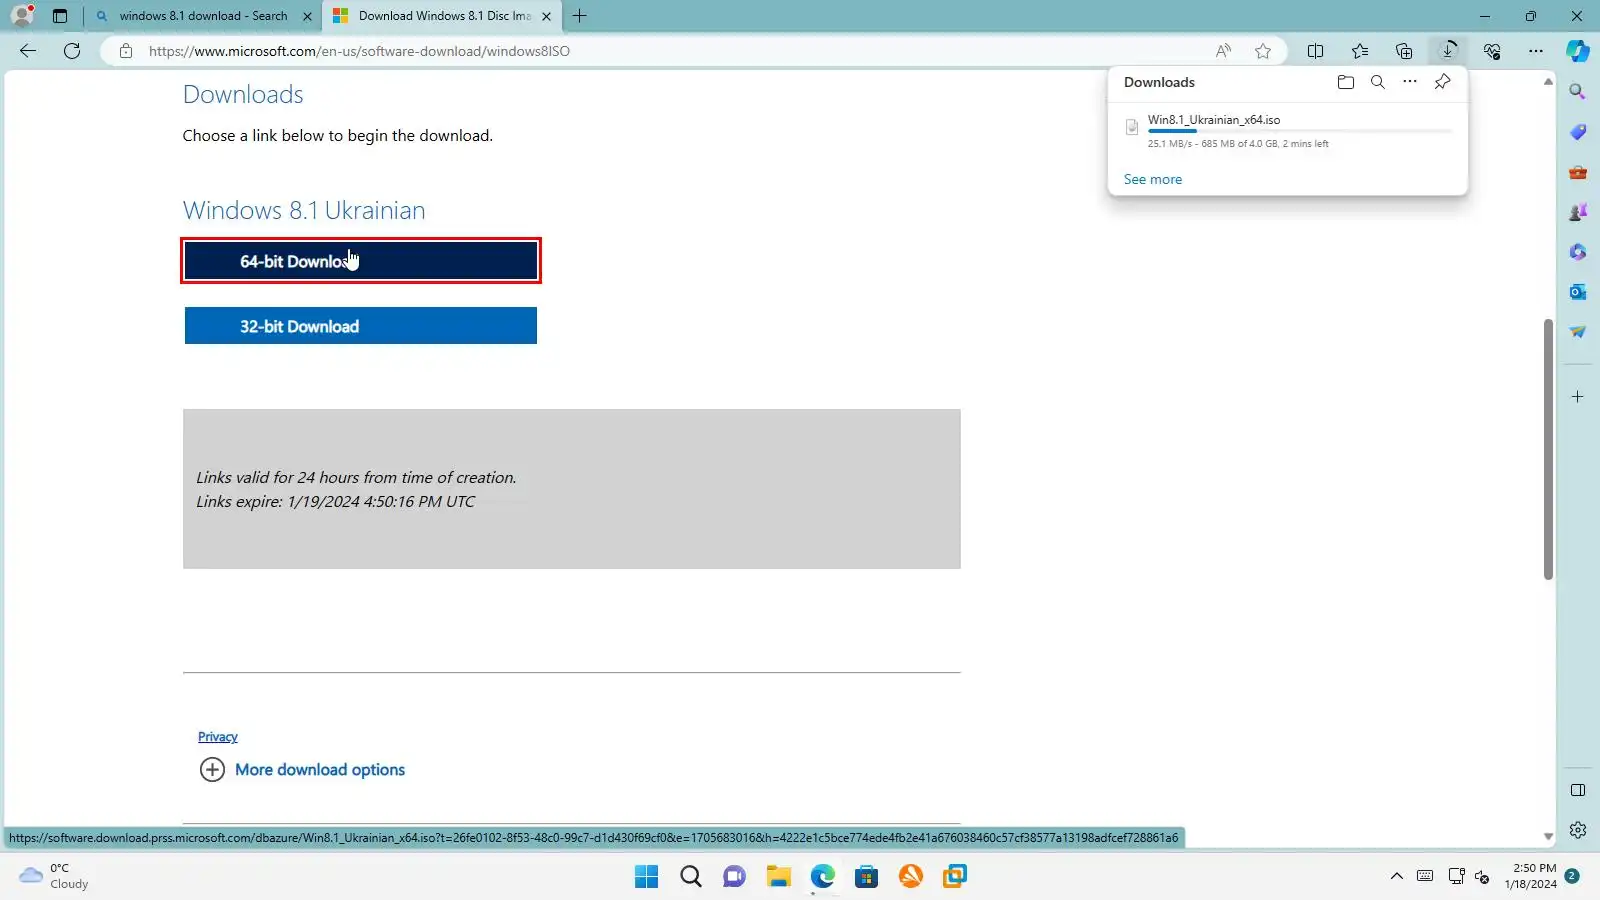Click scrollbar down arrow
1600x900 pixels.
pyautogui.click(x=1548, y=836)
